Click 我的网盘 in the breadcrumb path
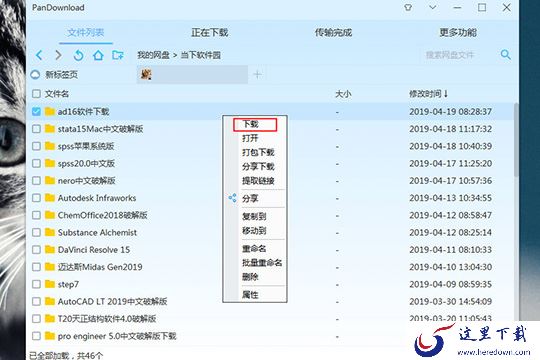Screen dimensions: 540x360 pos(153,55)
